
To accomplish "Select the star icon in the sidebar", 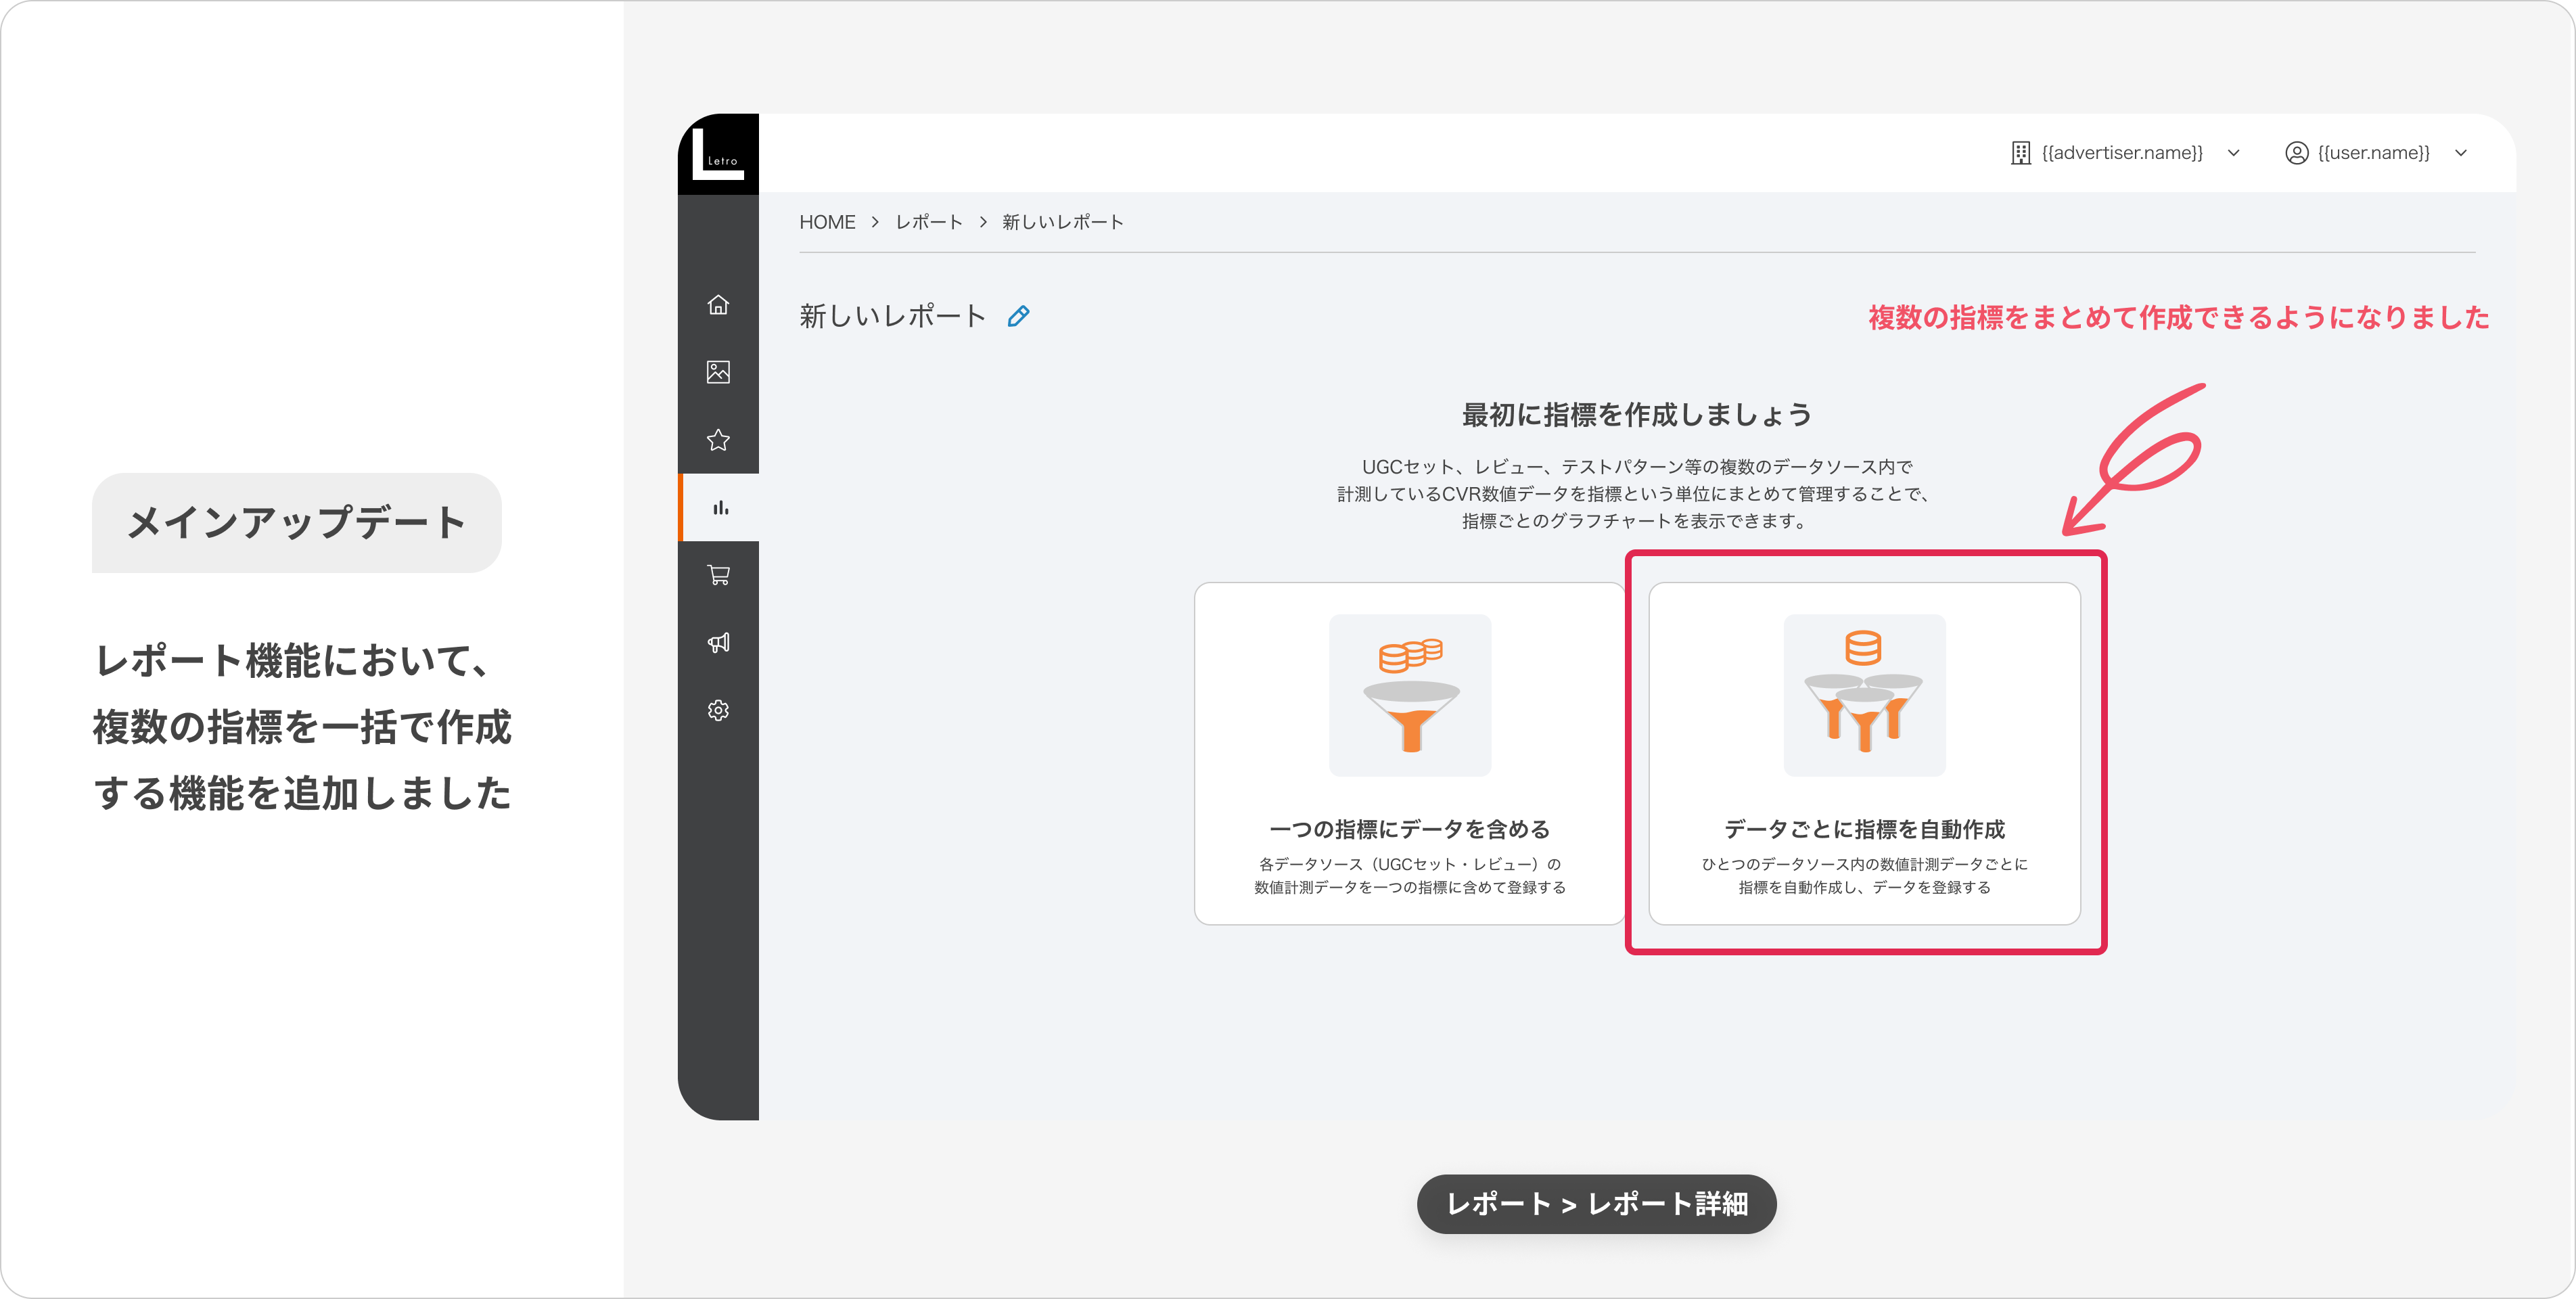I will [x=718, y=440].
